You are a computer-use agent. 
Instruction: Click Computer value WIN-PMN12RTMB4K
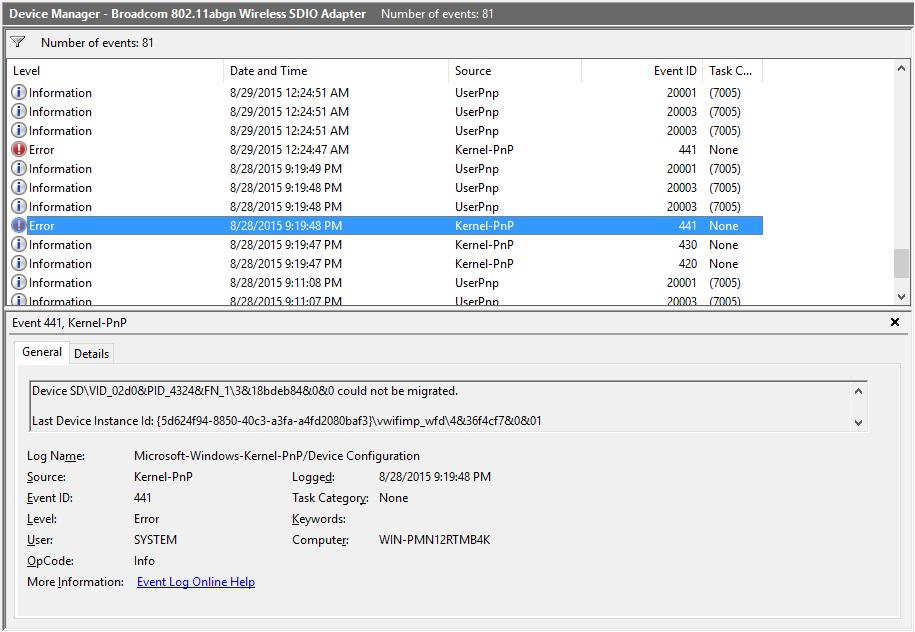[x=434, y=540]
